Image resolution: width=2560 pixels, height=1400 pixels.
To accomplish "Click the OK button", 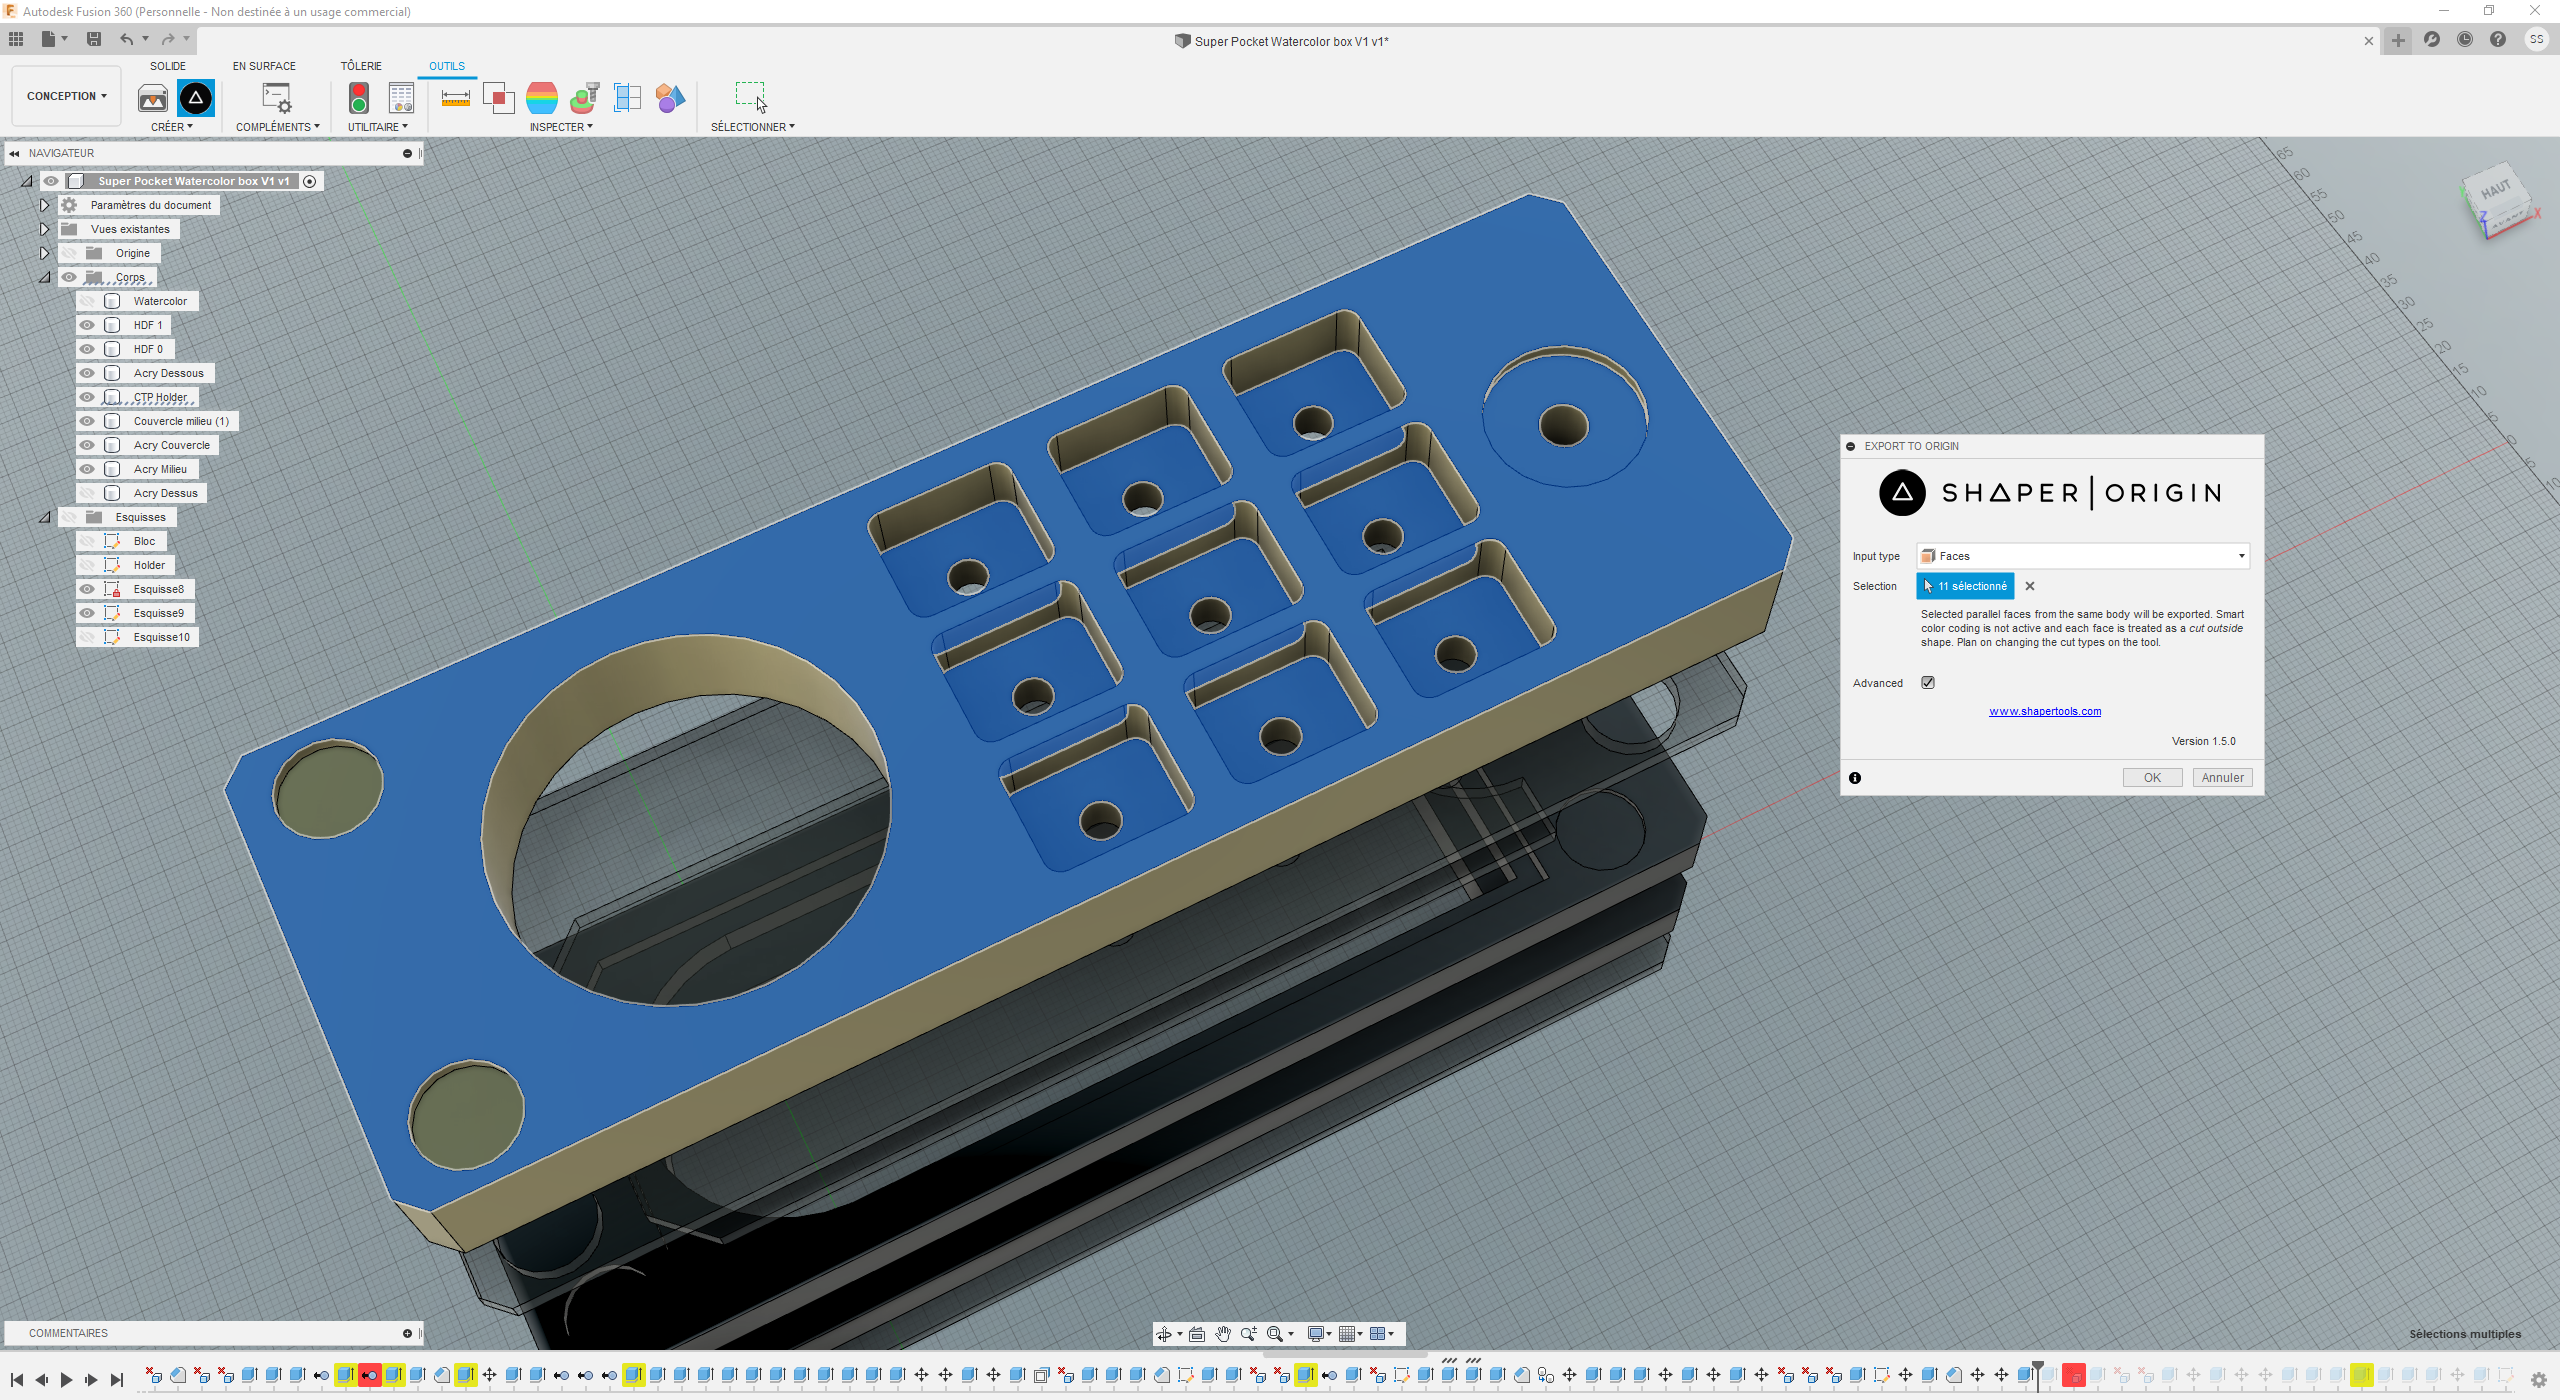I will pyautogui.click(x=2151, y=778).
